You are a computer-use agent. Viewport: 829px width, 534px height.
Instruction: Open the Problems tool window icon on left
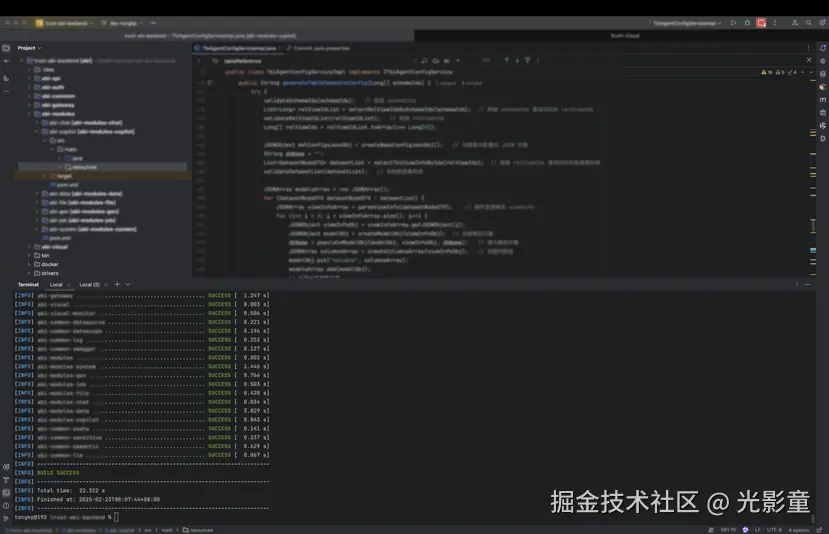pos(6,505)
